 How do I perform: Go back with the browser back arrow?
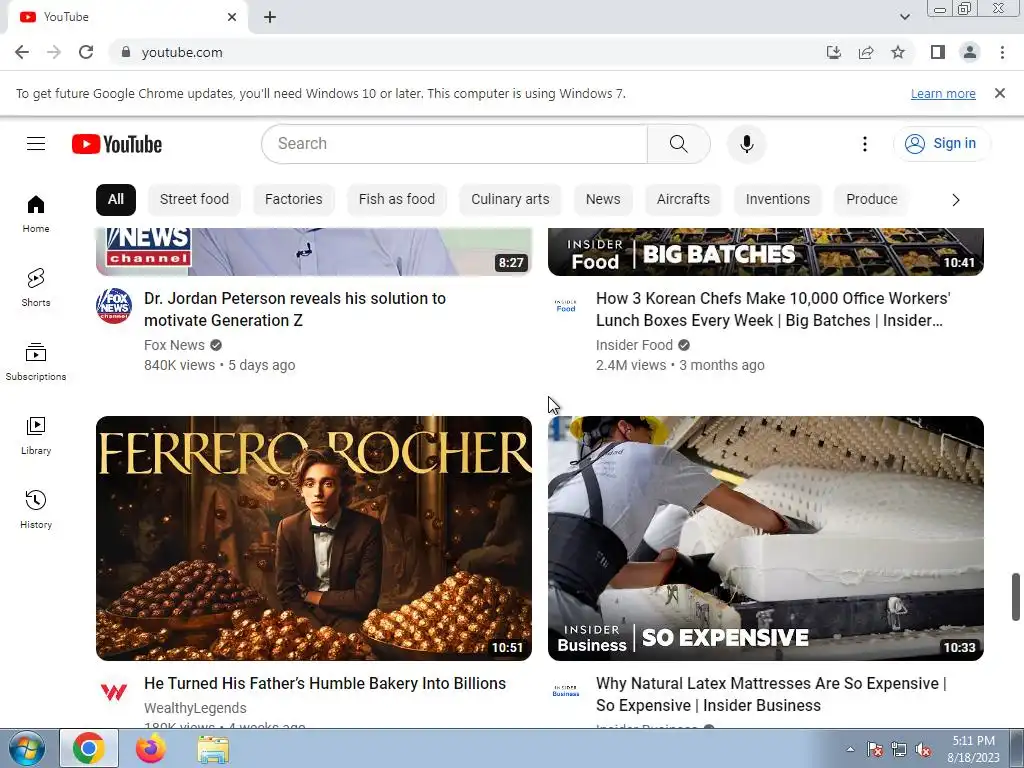coord(22,52)
